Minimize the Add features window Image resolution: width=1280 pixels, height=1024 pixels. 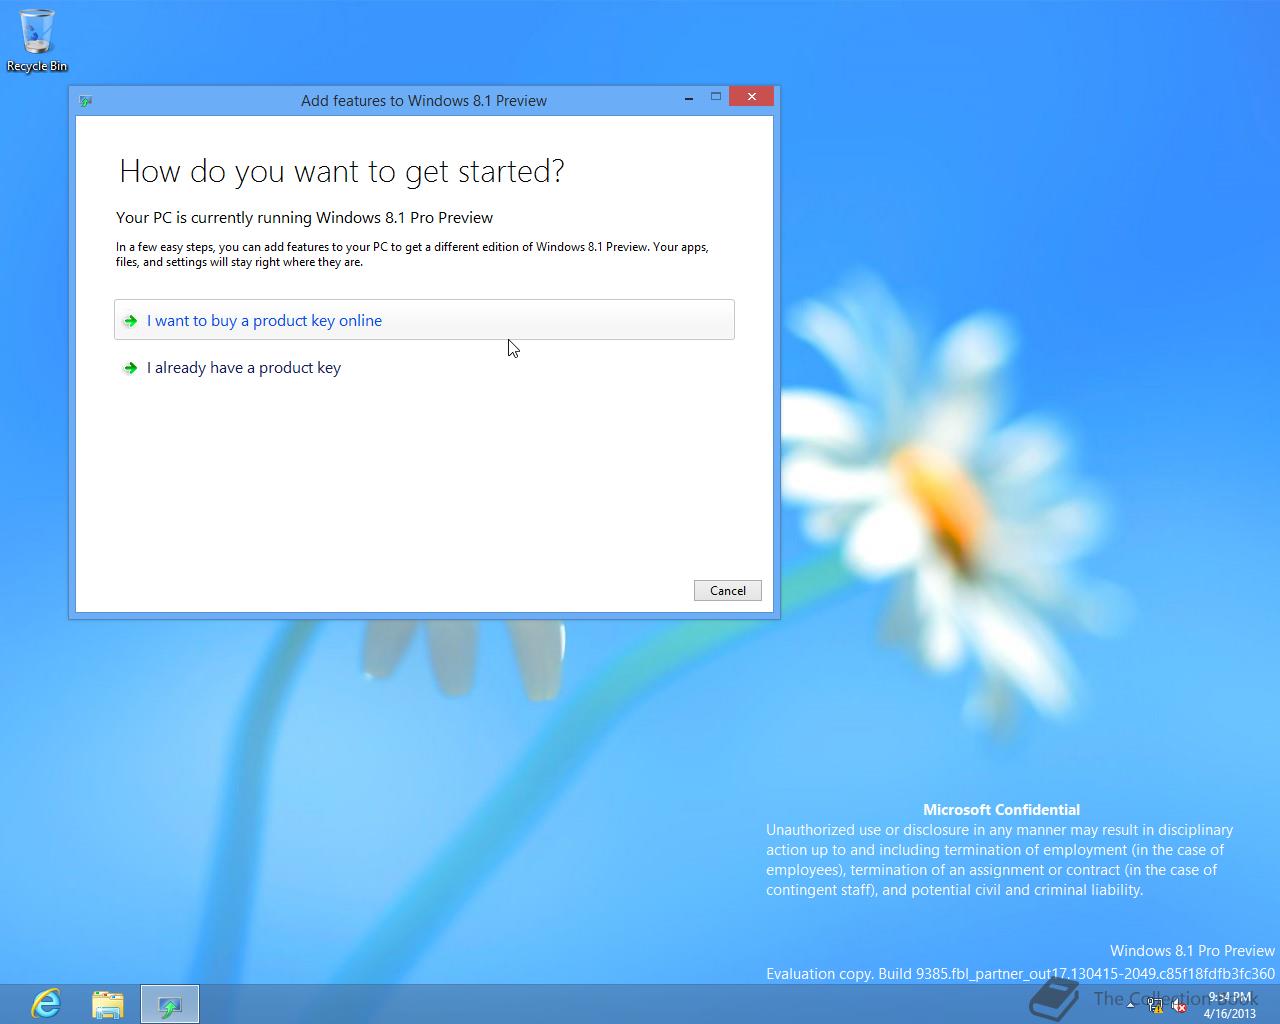click(689, 97)
